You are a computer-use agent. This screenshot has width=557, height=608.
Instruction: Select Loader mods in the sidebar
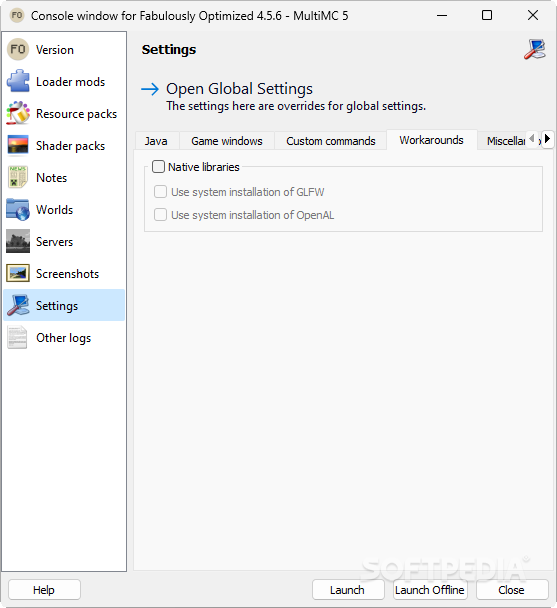64,81
